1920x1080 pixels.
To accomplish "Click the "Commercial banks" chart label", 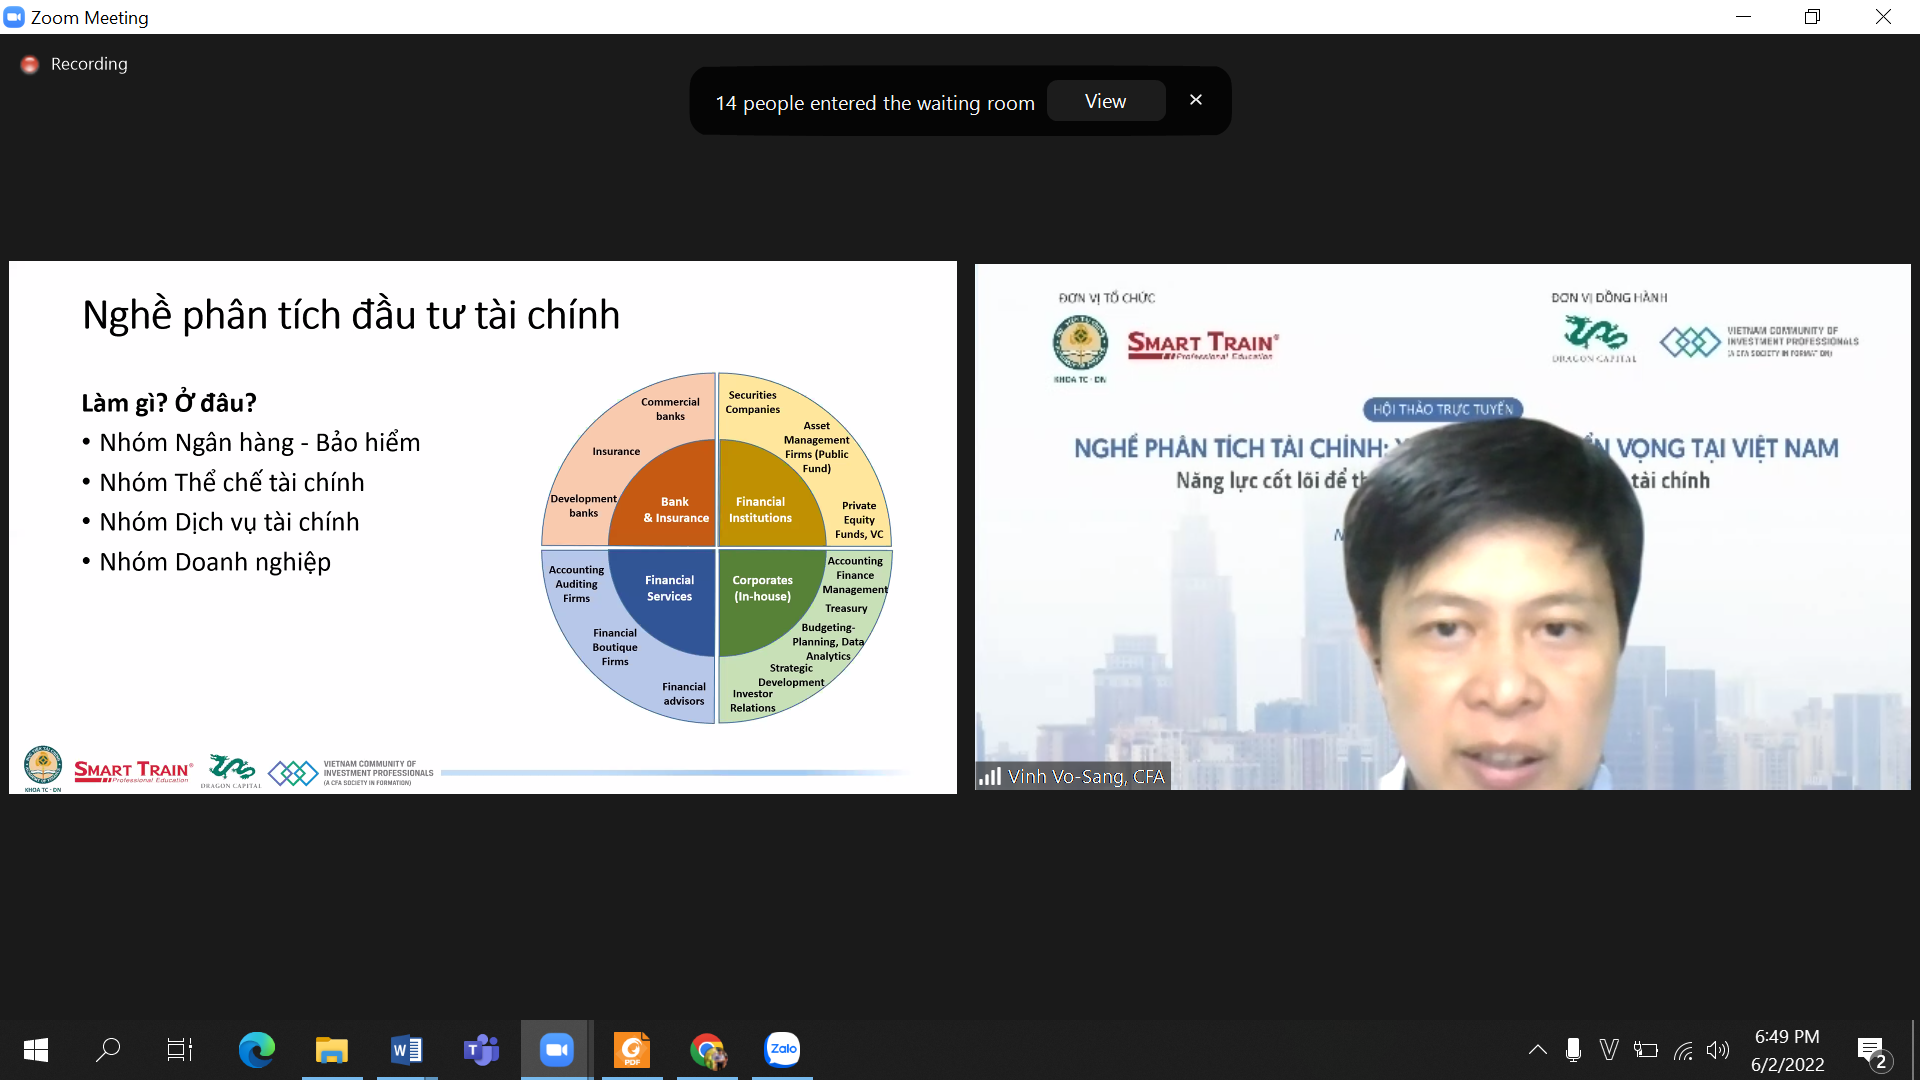I will pyautogui.click(x=670, y=409).
